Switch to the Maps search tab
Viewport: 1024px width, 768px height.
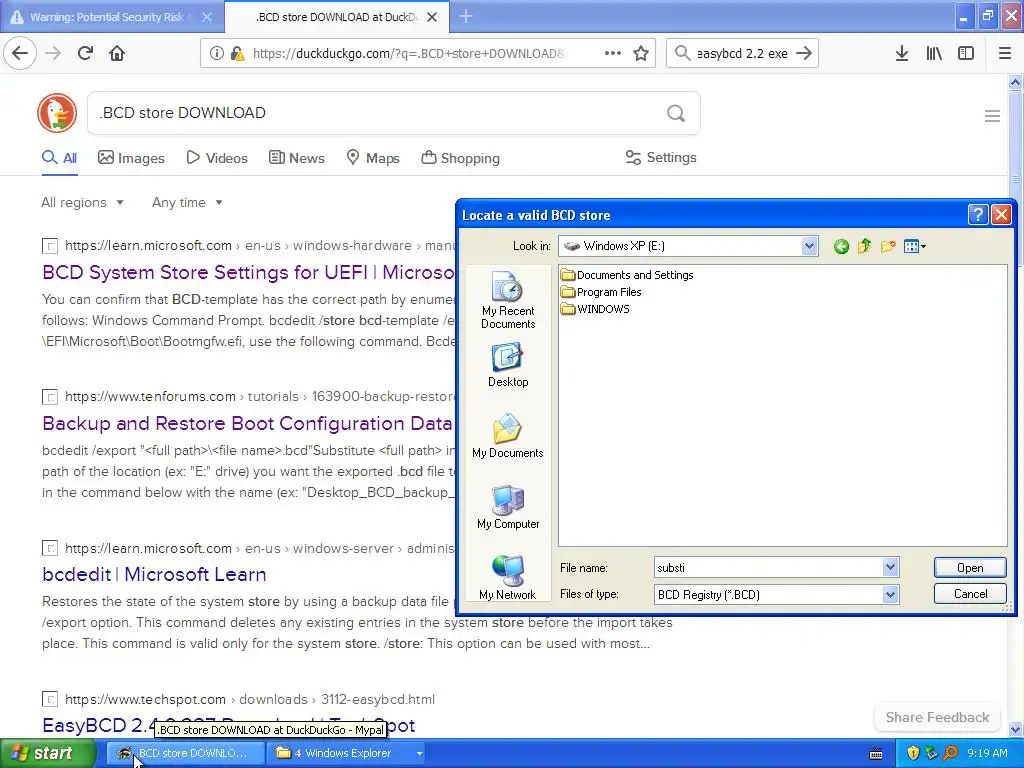point(373,158)
